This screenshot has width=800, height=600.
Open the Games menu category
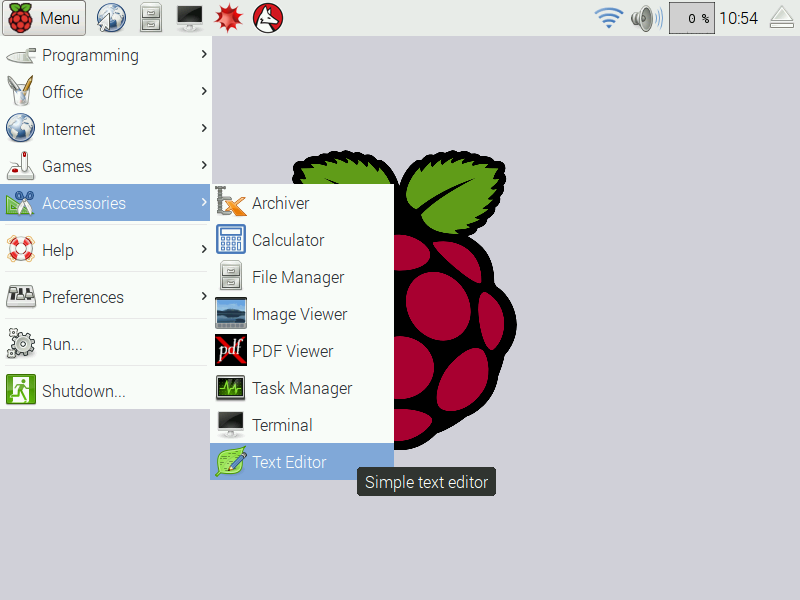click(105, 166)
